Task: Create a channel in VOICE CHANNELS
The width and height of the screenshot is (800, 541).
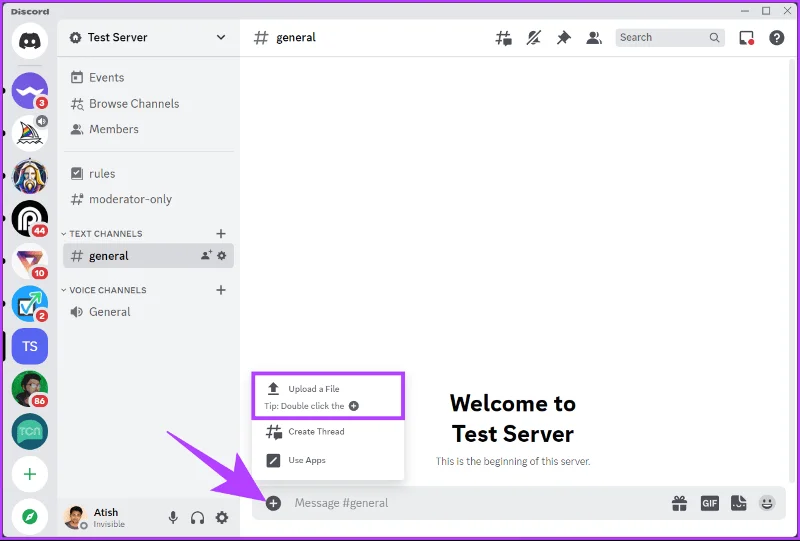Action: point(221,290)
